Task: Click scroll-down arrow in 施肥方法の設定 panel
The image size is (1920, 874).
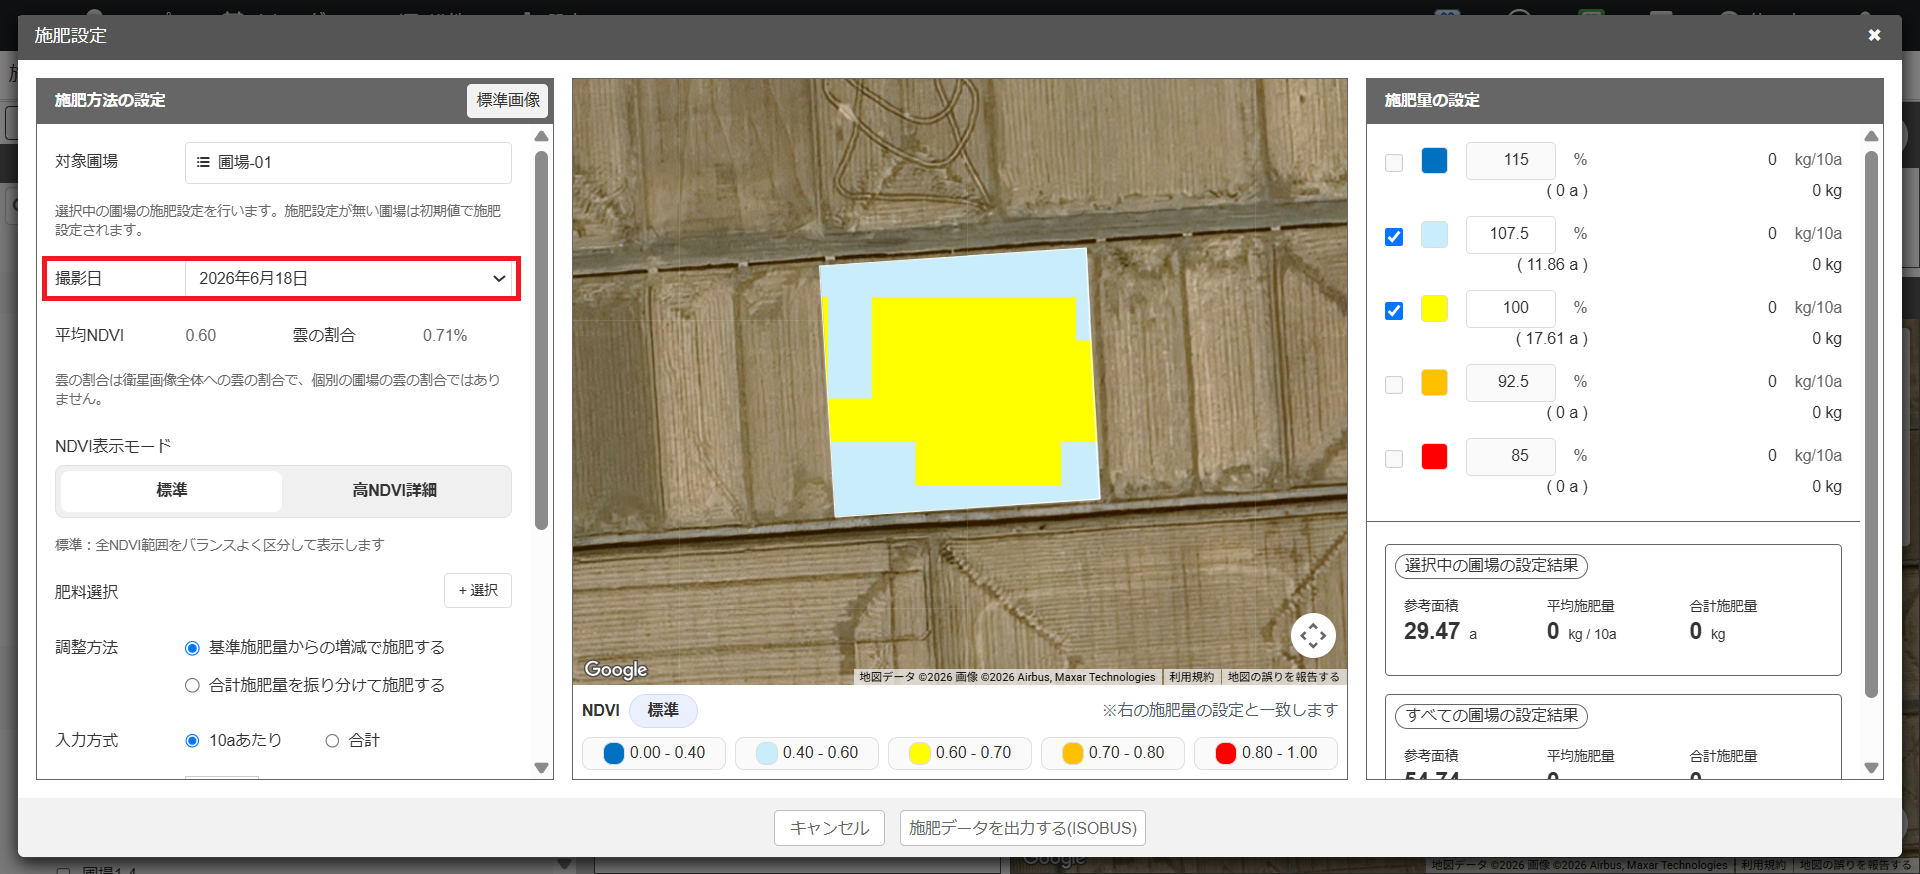Action: tap(541, 768)
